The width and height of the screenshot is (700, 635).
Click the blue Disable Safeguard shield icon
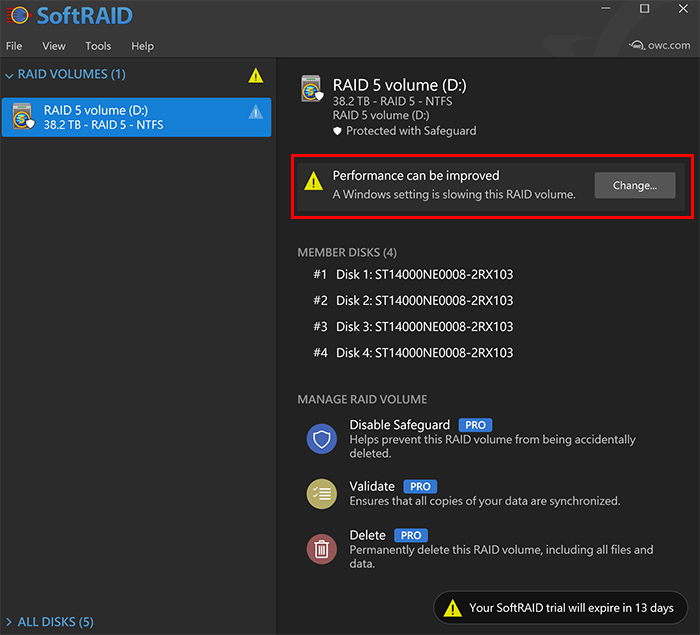(321, 439)
